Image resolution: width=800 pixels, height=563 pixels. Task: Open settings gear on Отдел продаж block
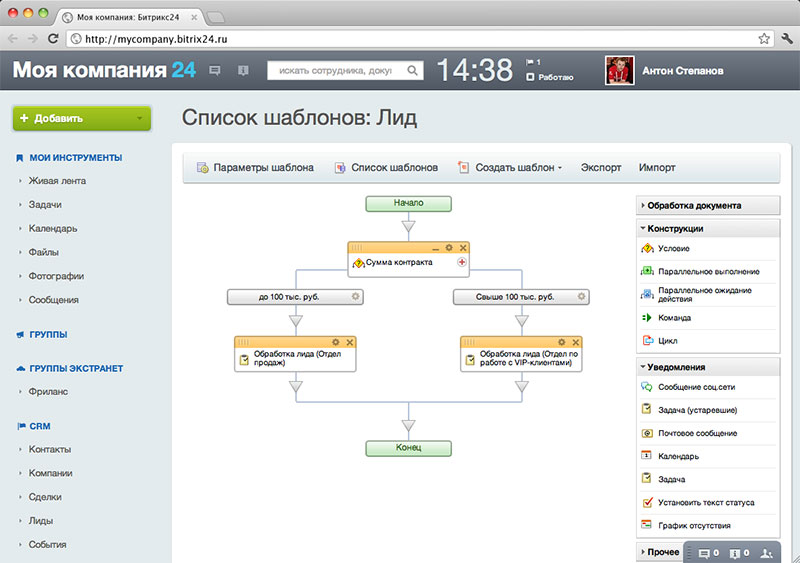click(x=336, y=342)
